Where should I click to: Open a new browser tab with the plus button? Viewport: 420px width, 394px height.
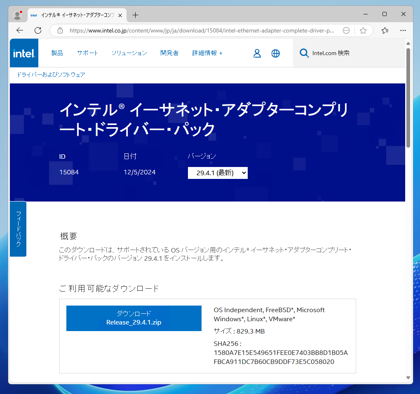[x=135, y=15]
